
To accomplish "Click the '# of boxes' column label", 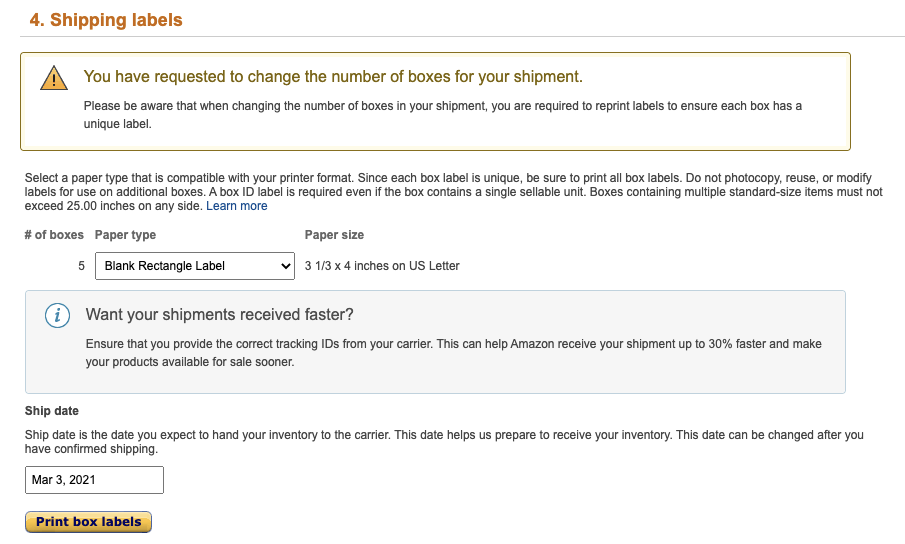I will tap(54, 235).
